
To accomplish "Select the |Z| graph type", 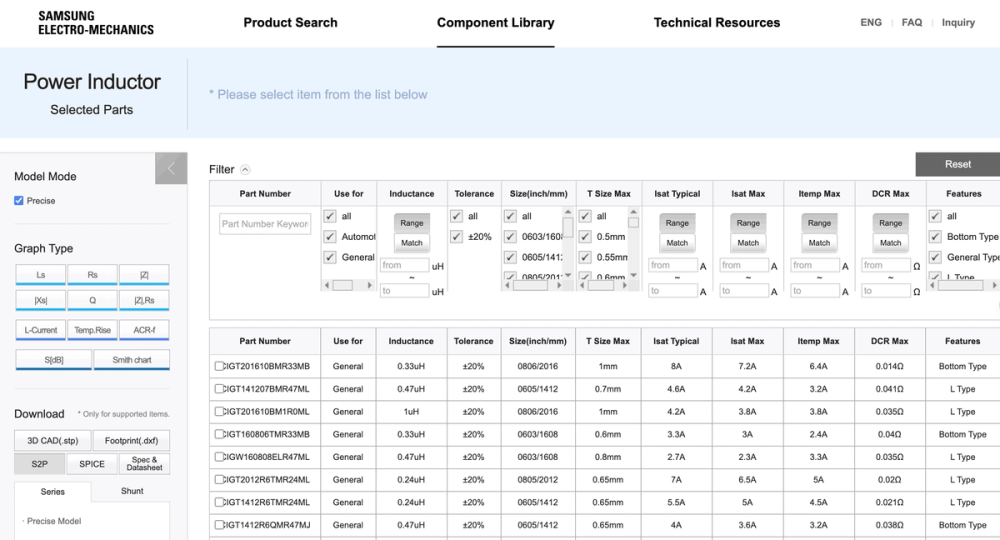I will point(144,275).
